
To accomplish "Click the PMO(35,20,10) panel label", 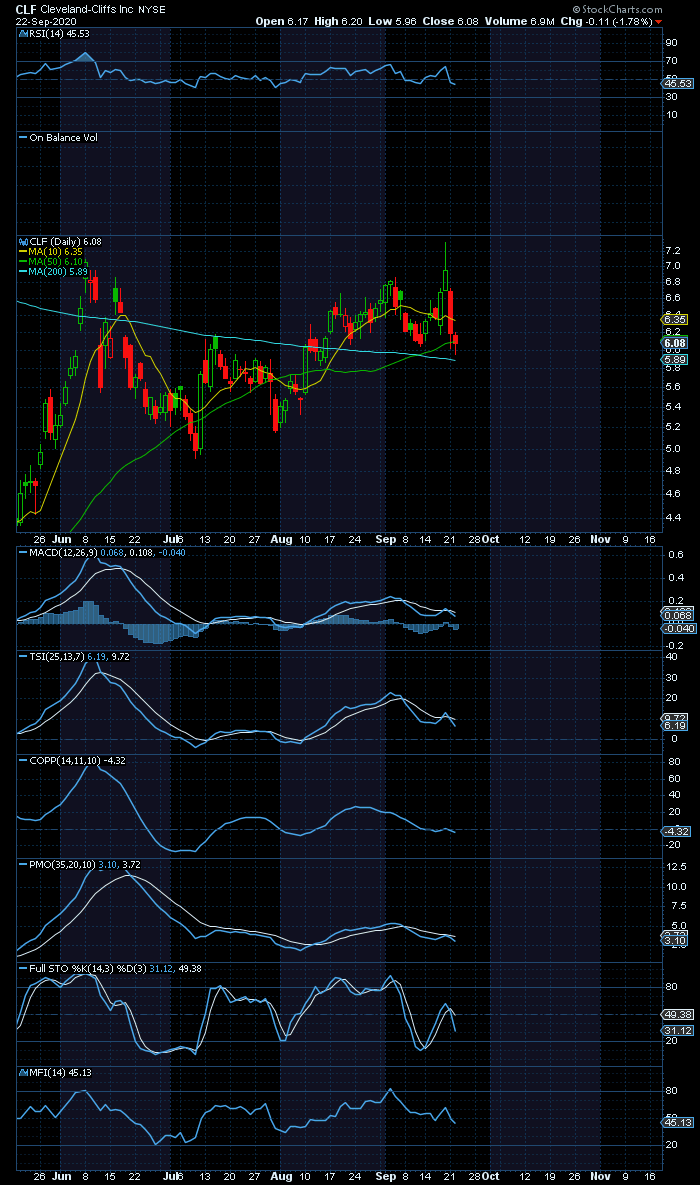I will (x=62, y=864).
